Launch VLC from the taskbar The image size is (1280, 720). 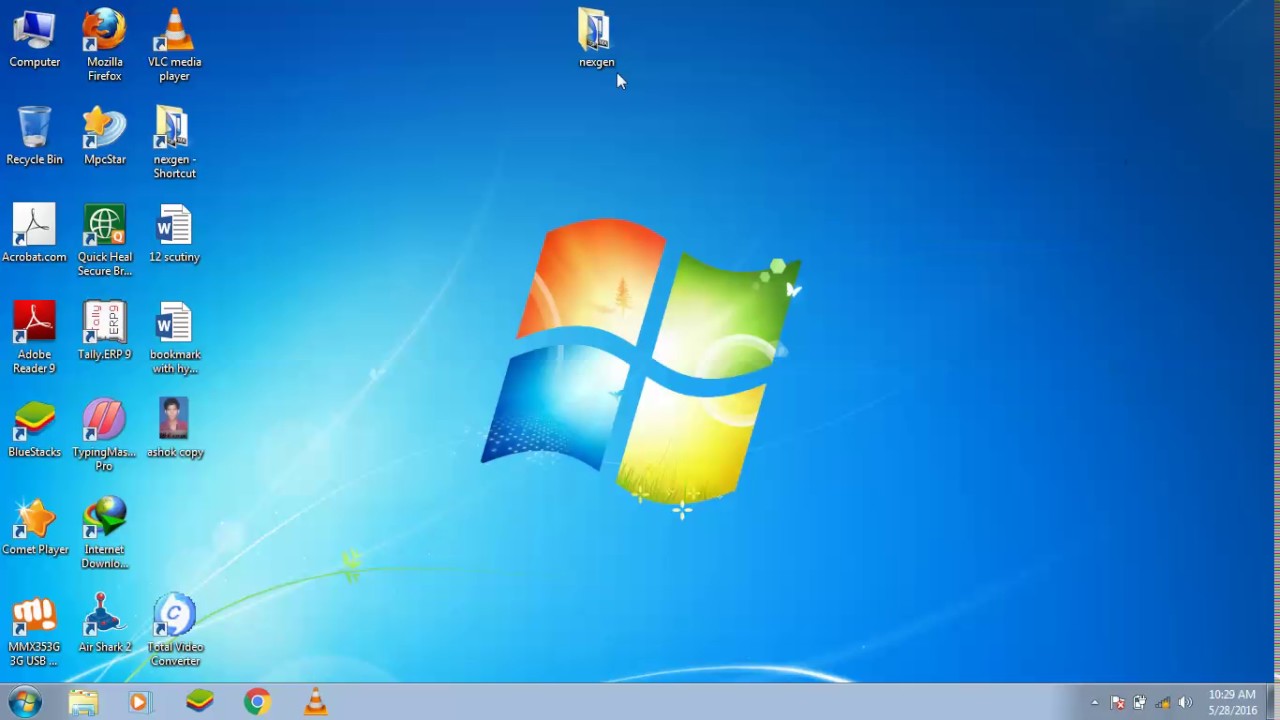(x=315, y=702)
